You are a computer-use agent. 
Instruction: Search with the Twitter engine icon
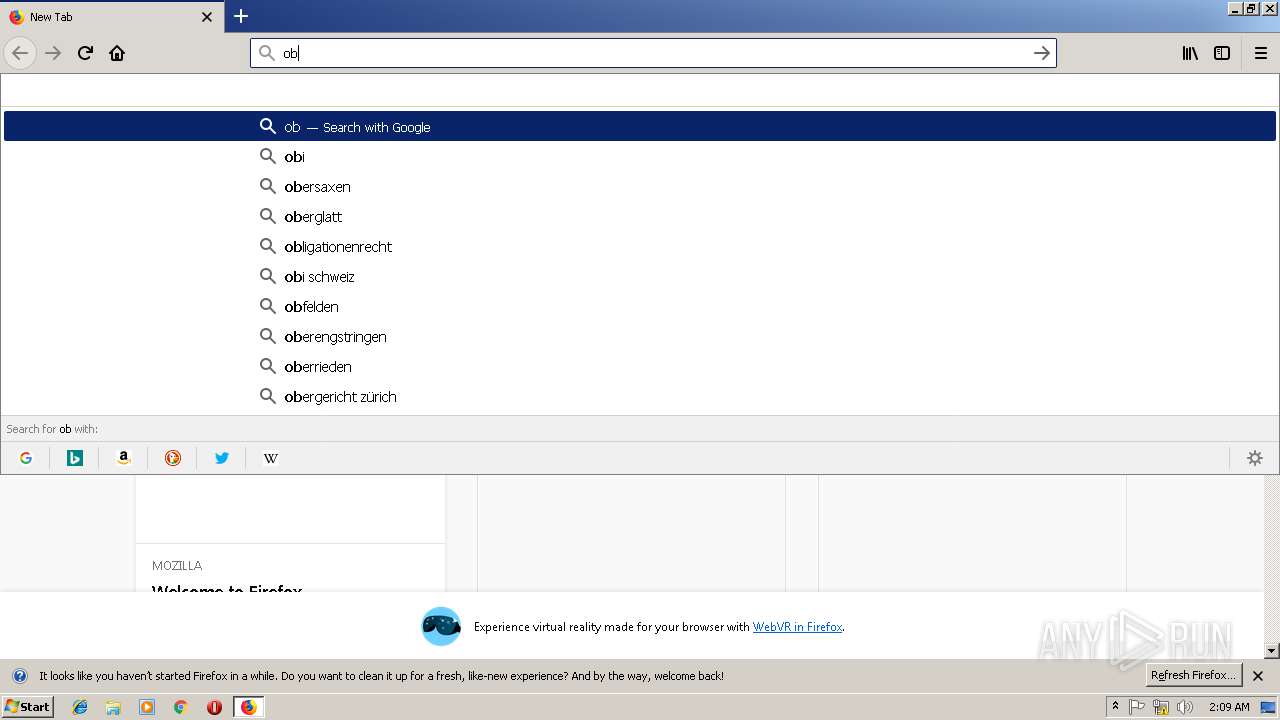pos(222,458)
